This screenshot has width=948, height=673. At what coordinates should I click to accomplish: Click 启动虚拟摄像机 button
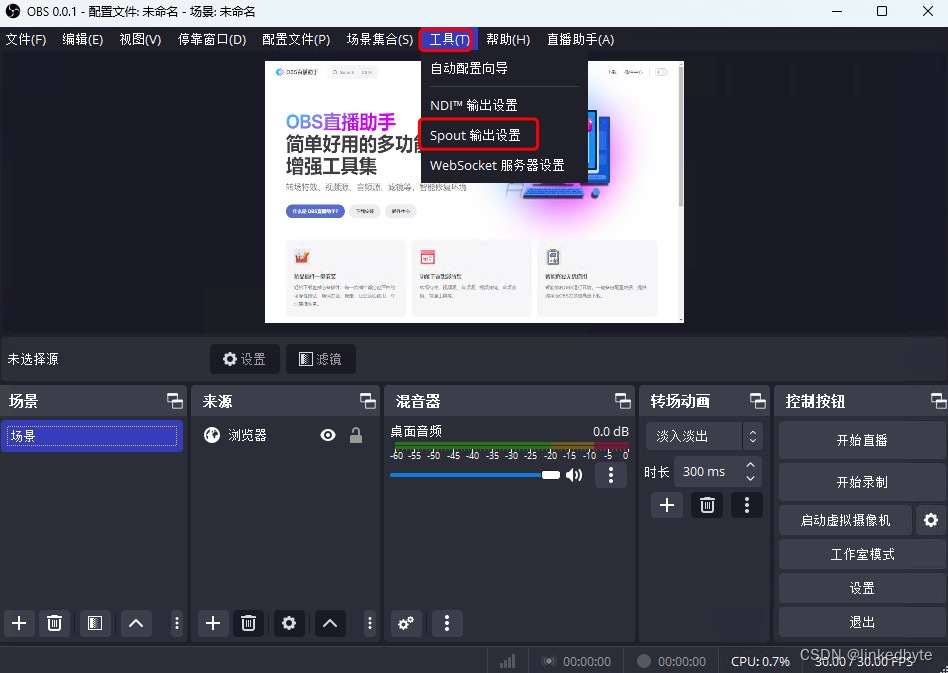point(845,520)
